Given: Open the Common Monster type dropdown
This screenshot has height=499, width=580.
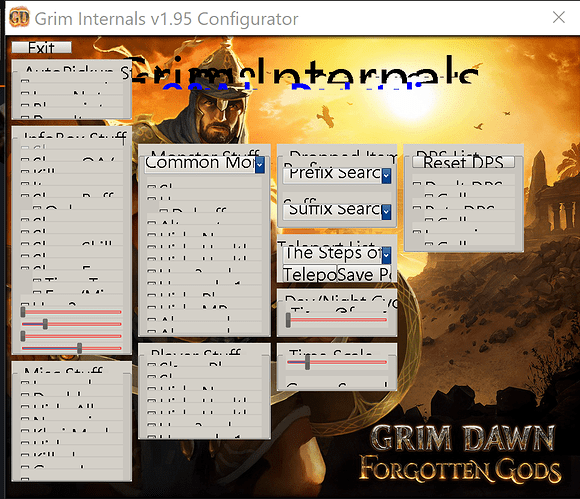Looking at the screenshot, I should coord(205,164).
